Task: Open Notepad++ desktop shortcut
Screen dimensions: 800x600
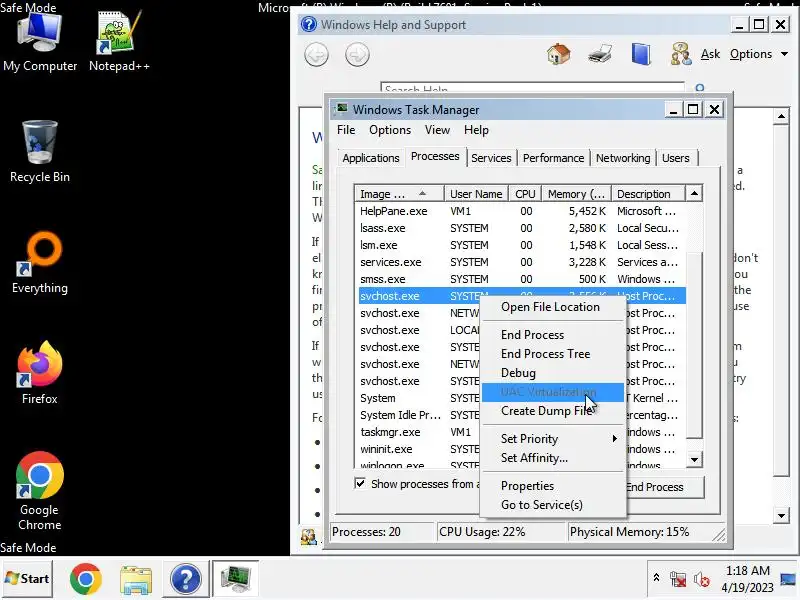Action: tap(119, 41)
